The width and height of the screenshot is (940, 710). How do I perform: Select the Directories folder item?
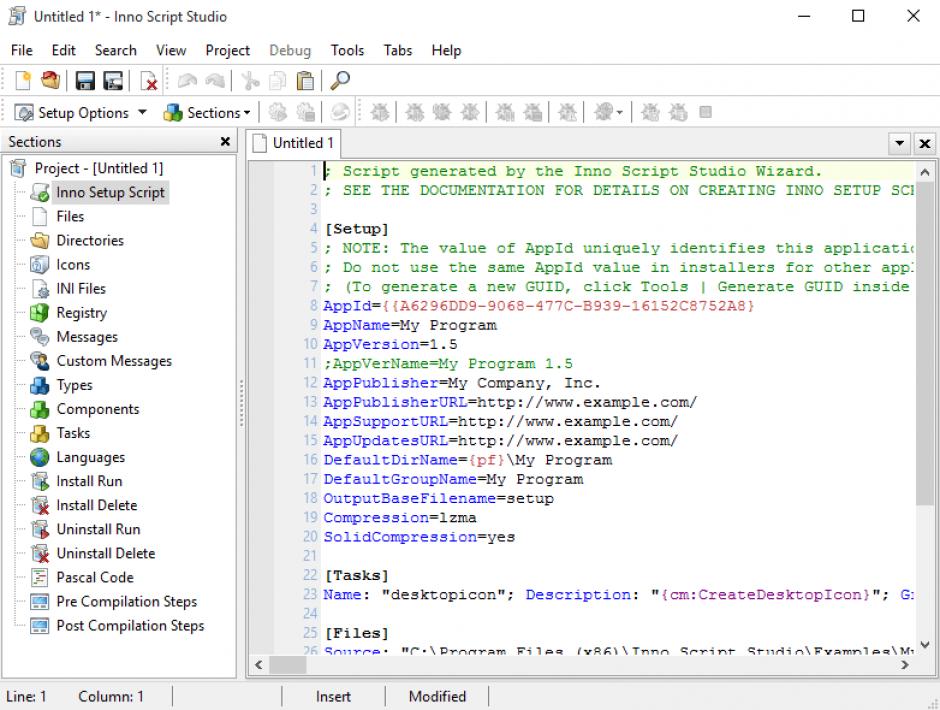[90, 240]
